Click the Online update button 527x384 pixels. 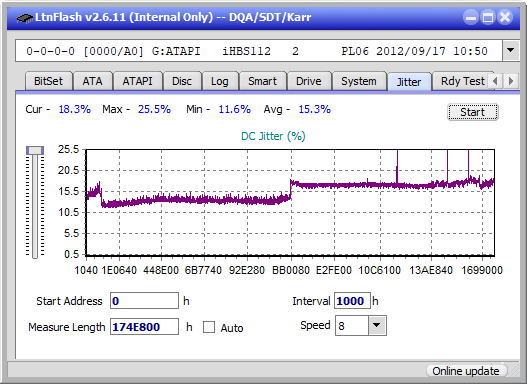coord(466,371)
